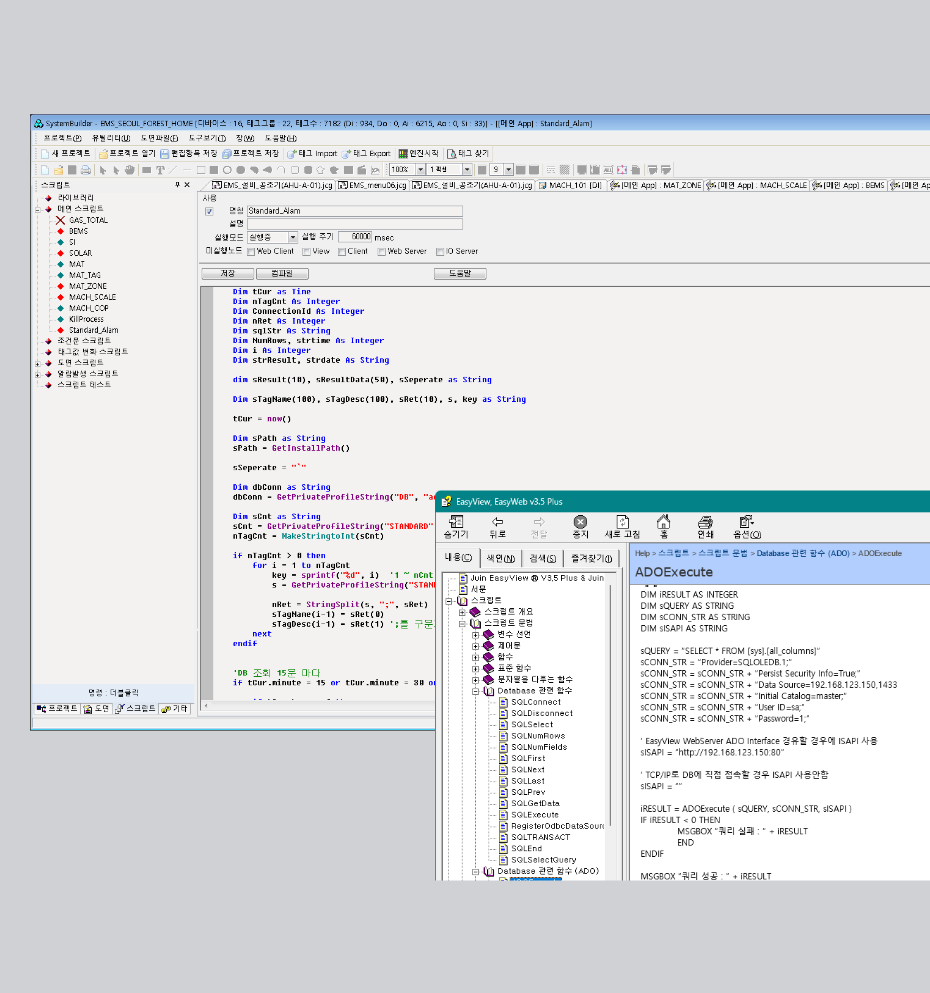
Task: Toggle the IO Server checkbox
Action: click(x=440, y=252)
